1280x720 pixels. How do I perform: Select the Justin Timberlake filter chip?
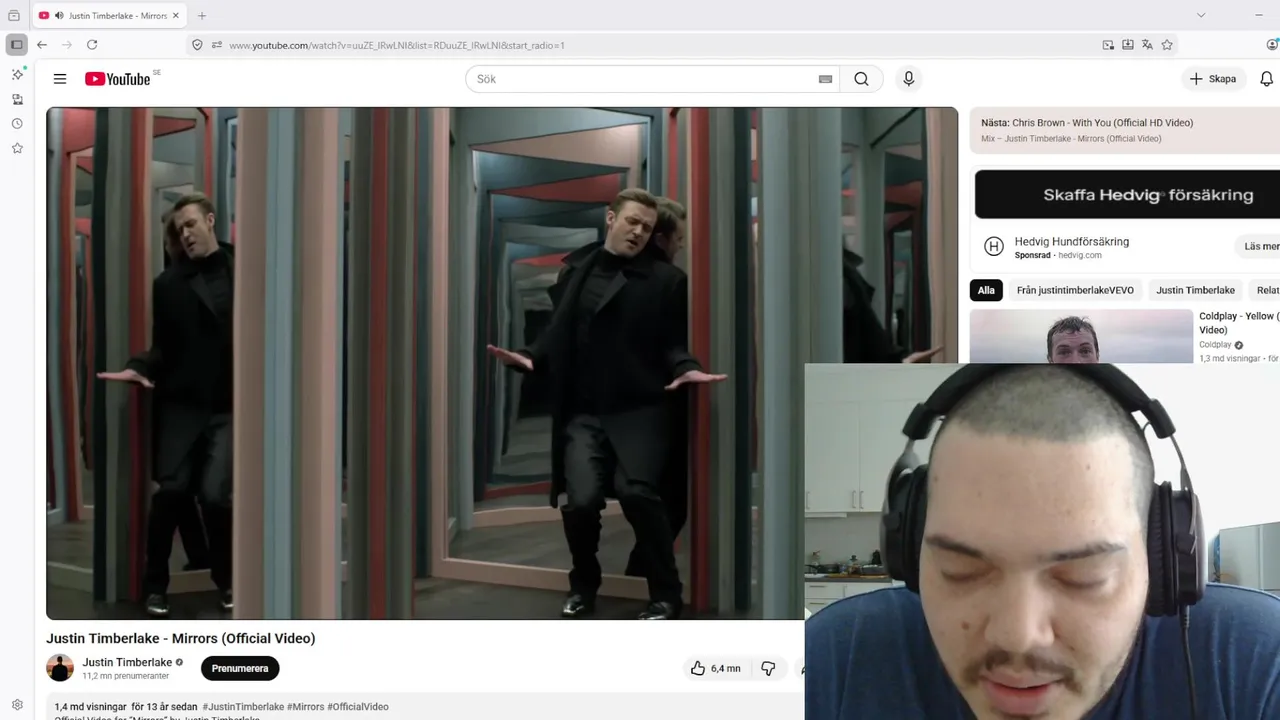pos(1195,290)
